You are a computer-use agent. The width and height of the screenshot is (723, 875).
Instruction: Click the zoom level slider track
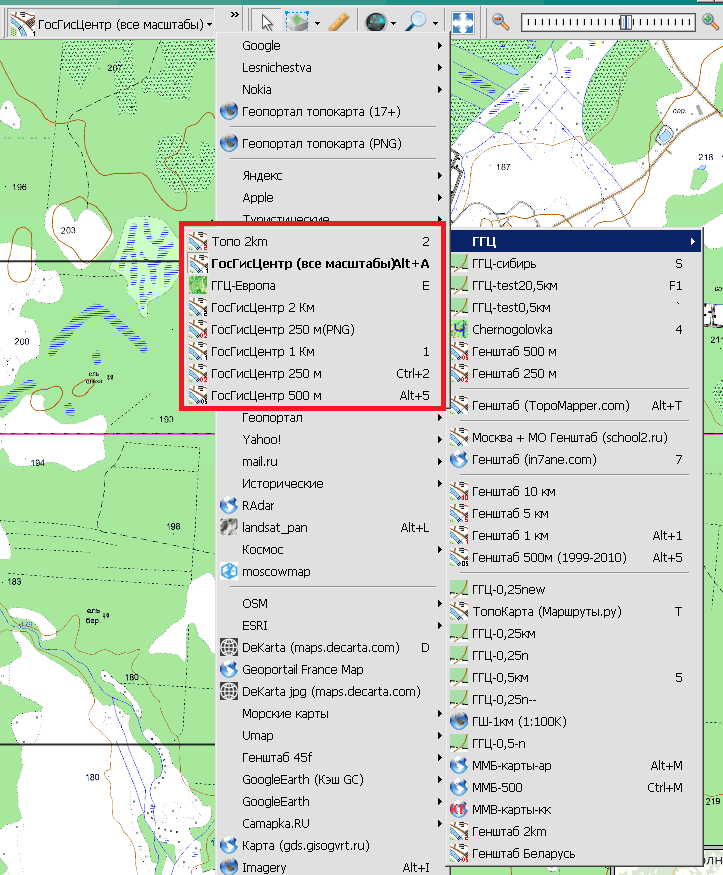(580, 21)
